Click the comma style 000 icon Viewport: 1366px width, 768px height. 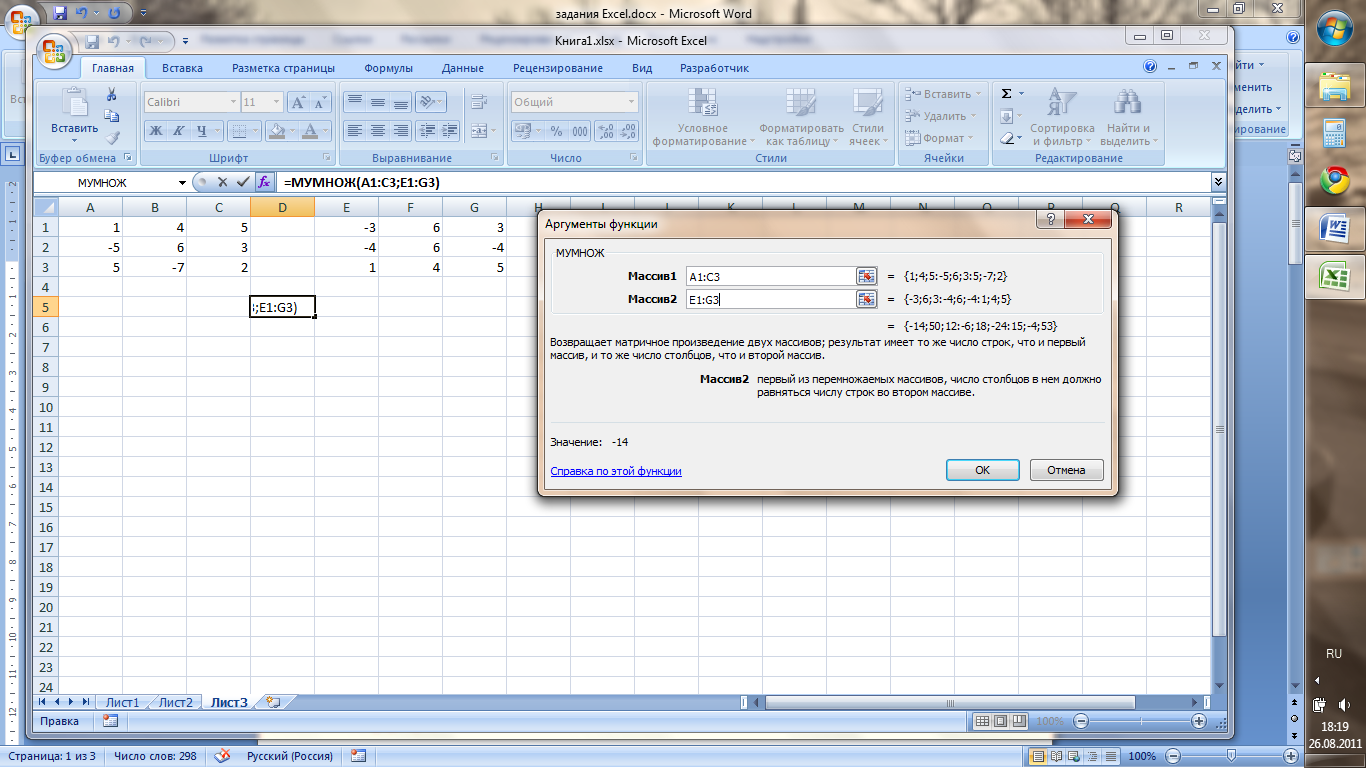click(580, 131)
